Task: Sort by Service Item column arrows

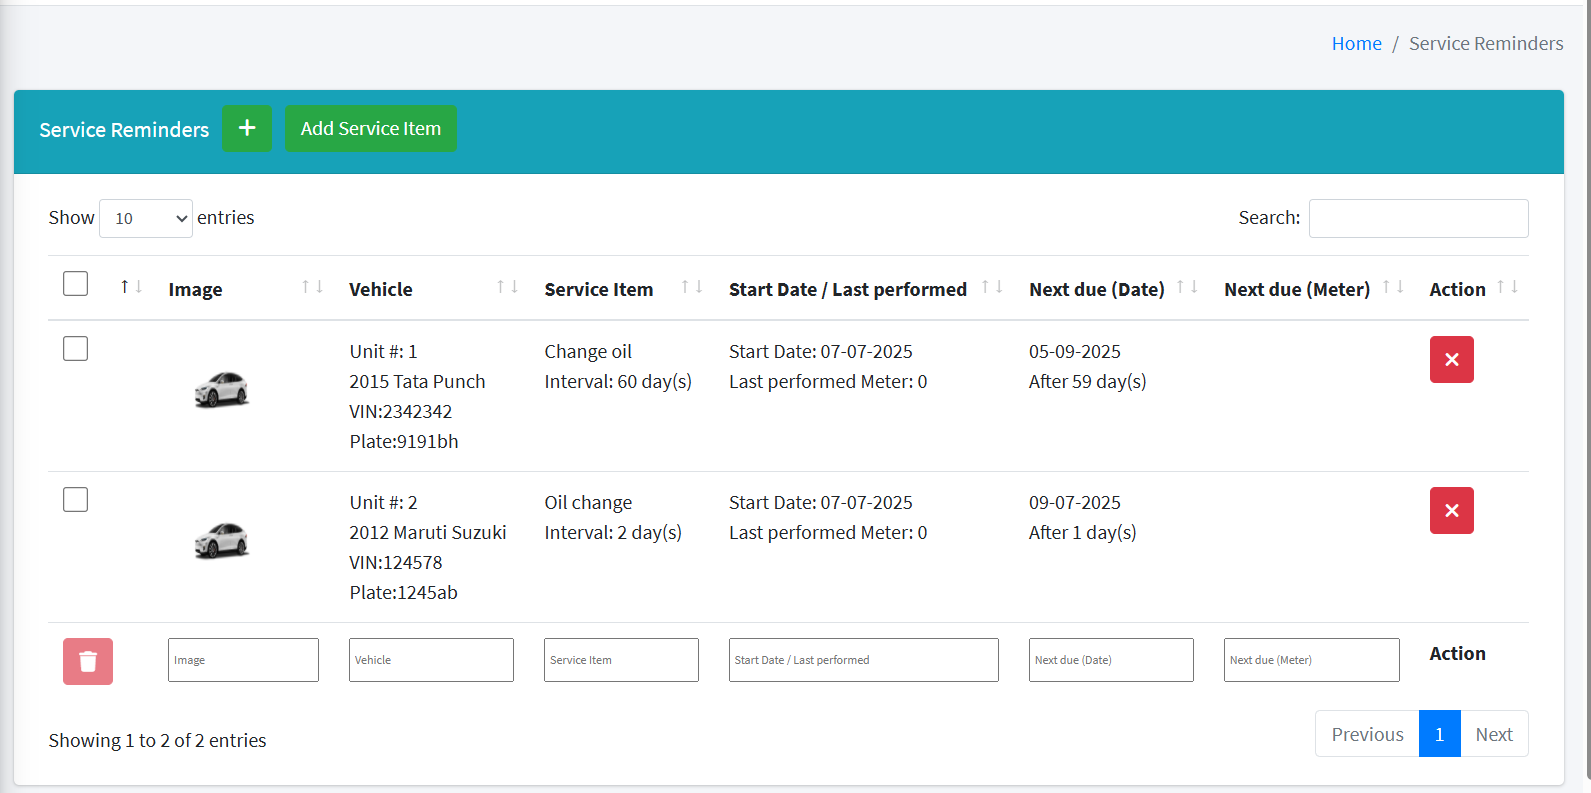Action: [692, 288]
